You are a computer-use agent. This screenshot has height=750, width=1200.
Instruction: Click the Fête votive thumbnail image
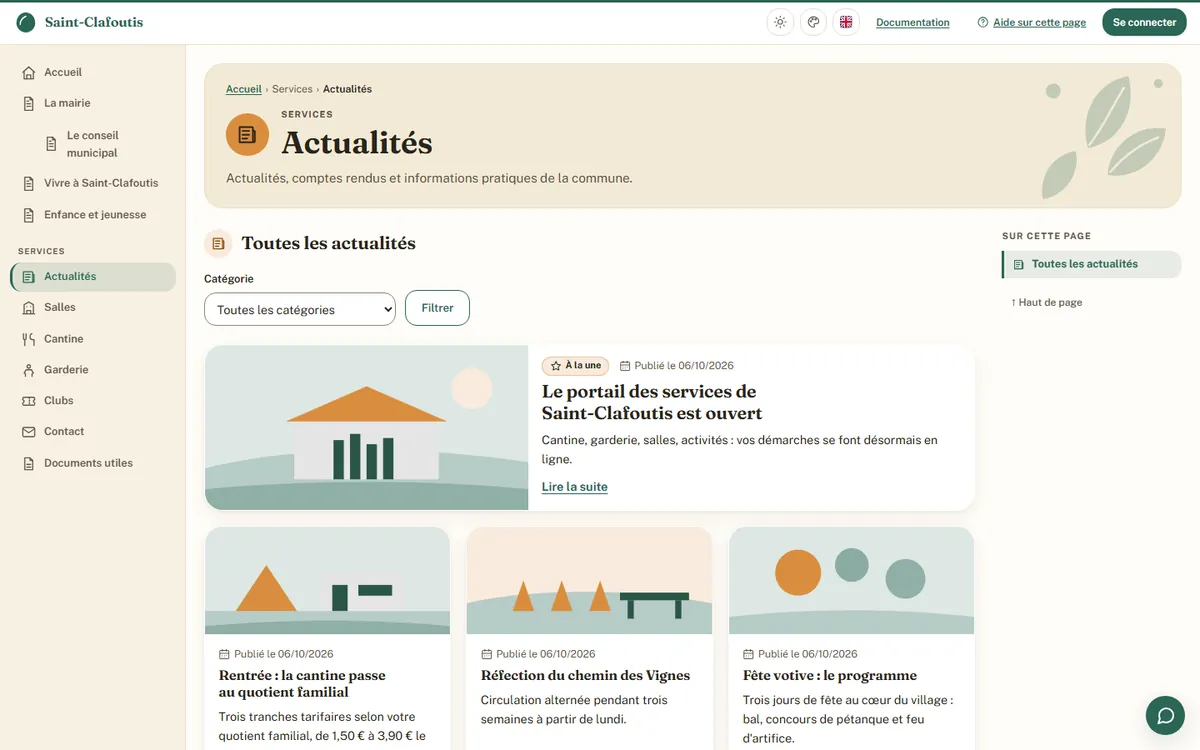(851, 581)
